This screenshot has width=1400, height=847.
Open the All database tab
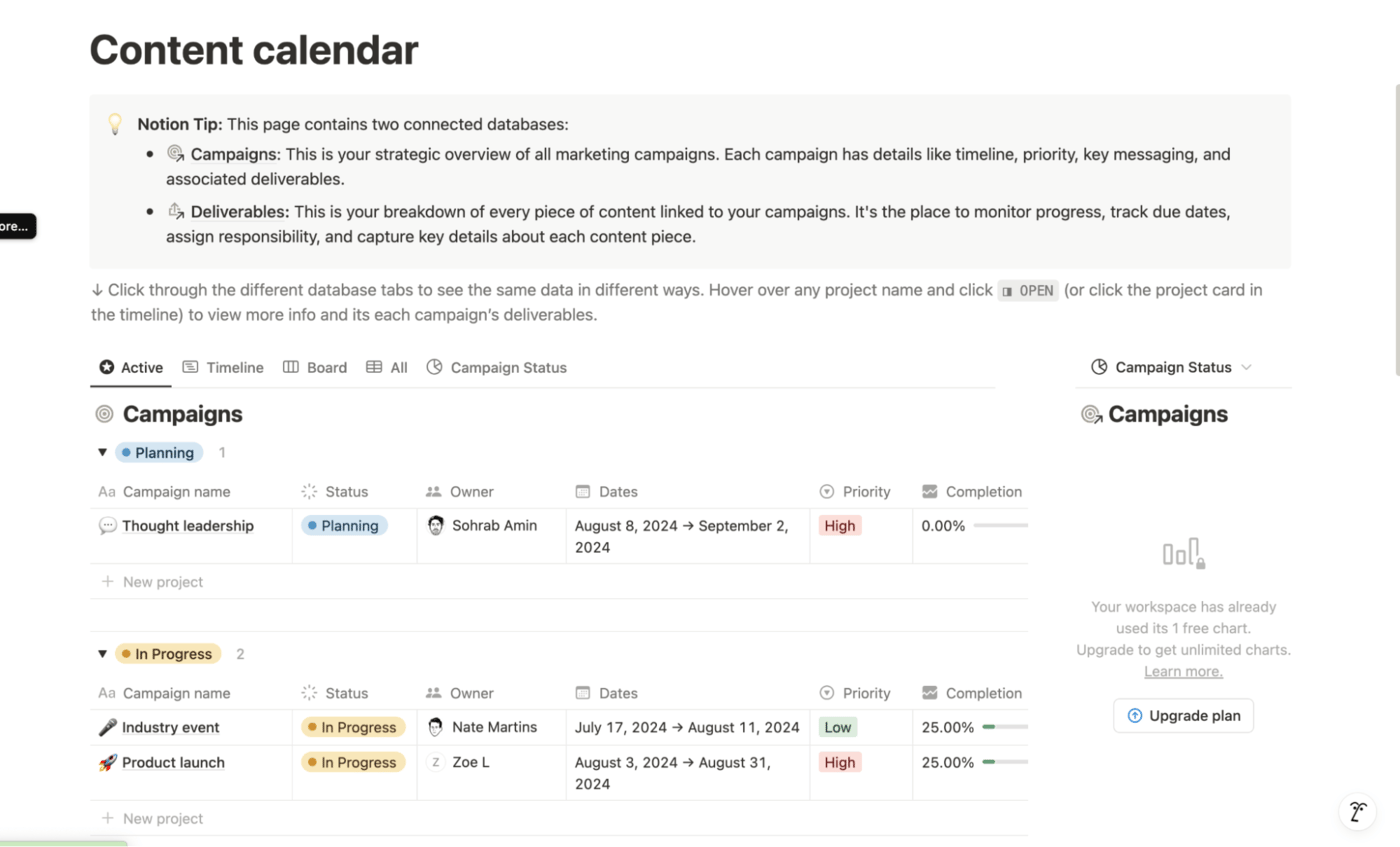[x=387, y=368]
